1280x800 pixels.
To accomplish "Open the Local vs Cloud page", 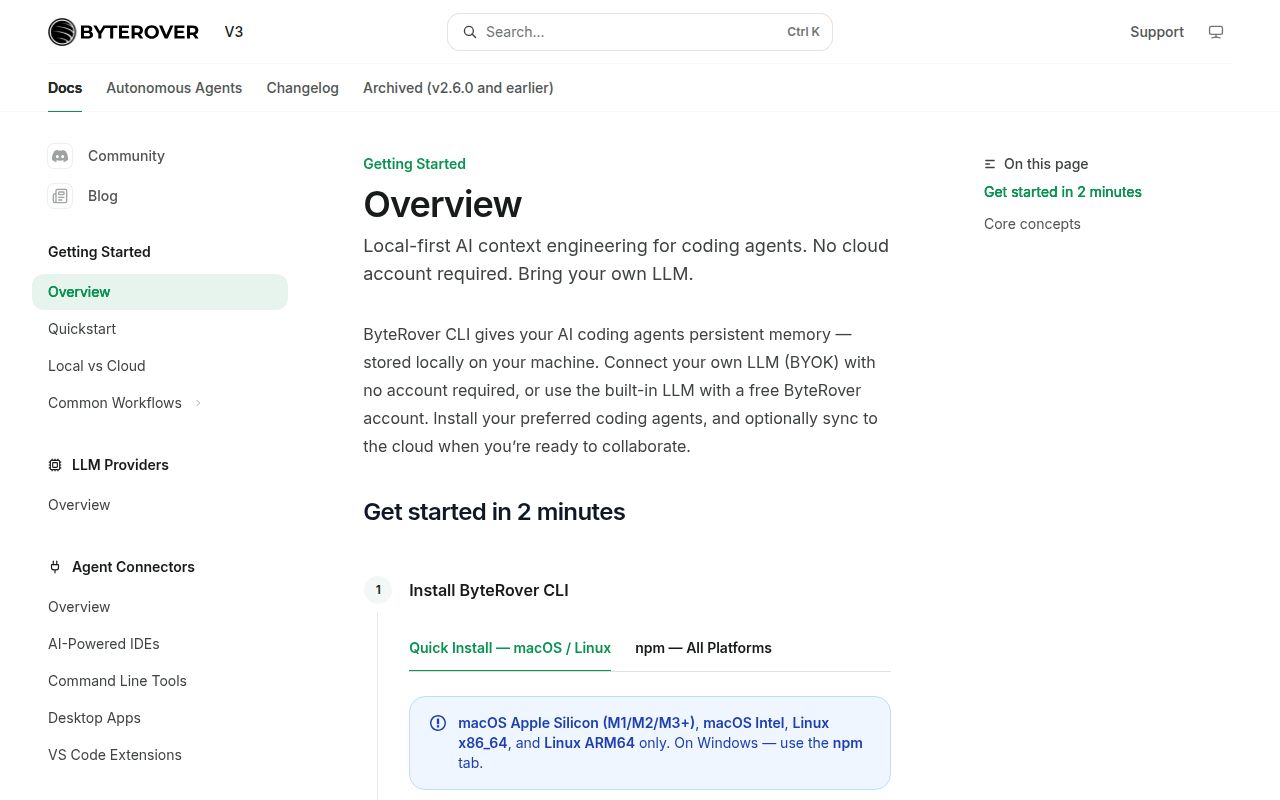I will point(97,366).
